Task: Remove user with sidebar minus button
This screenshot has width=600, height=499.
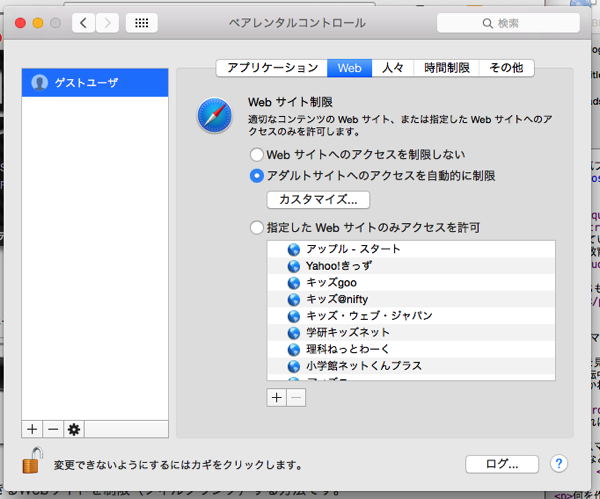Action: point(53,429)
